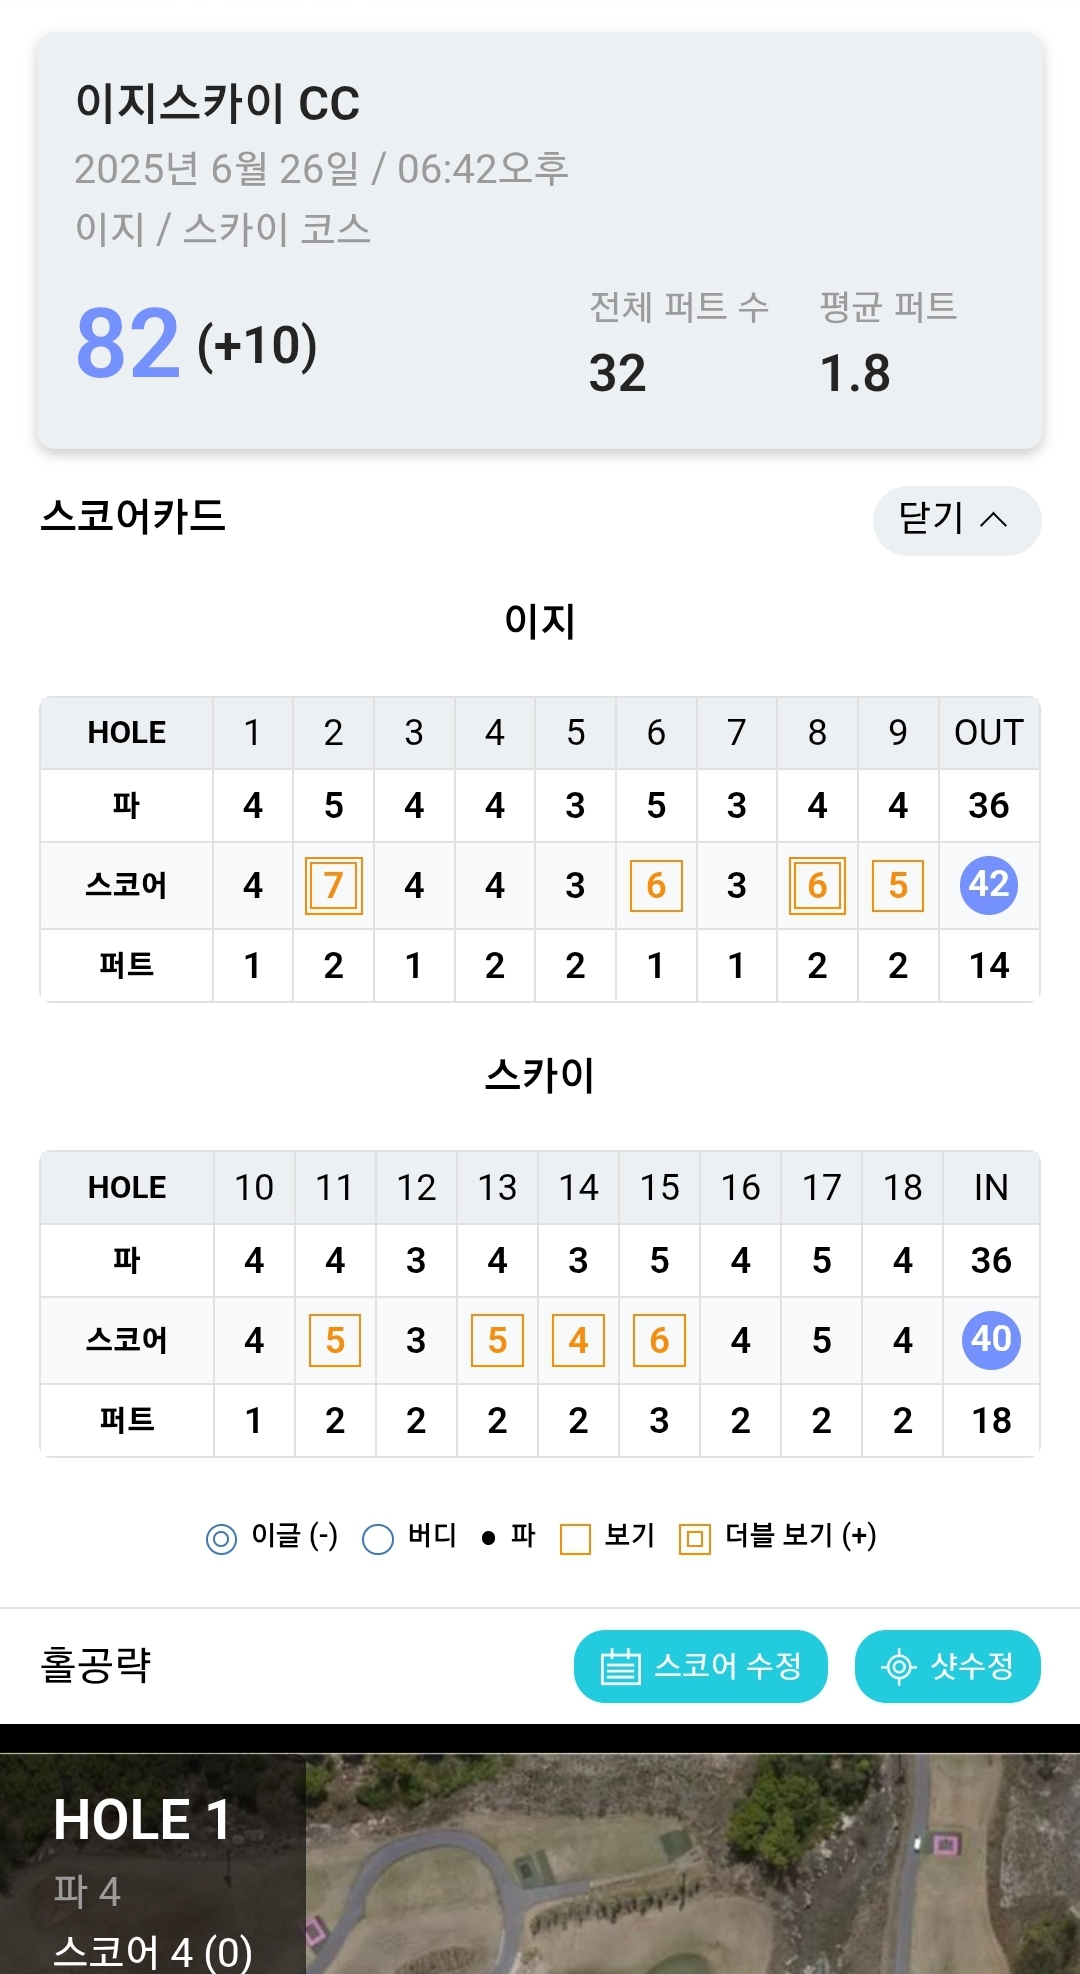This screenshot has height=1974, width=1080.
Task: Select the blue 40 IN total badge
Action: [x=991, y=1340]
